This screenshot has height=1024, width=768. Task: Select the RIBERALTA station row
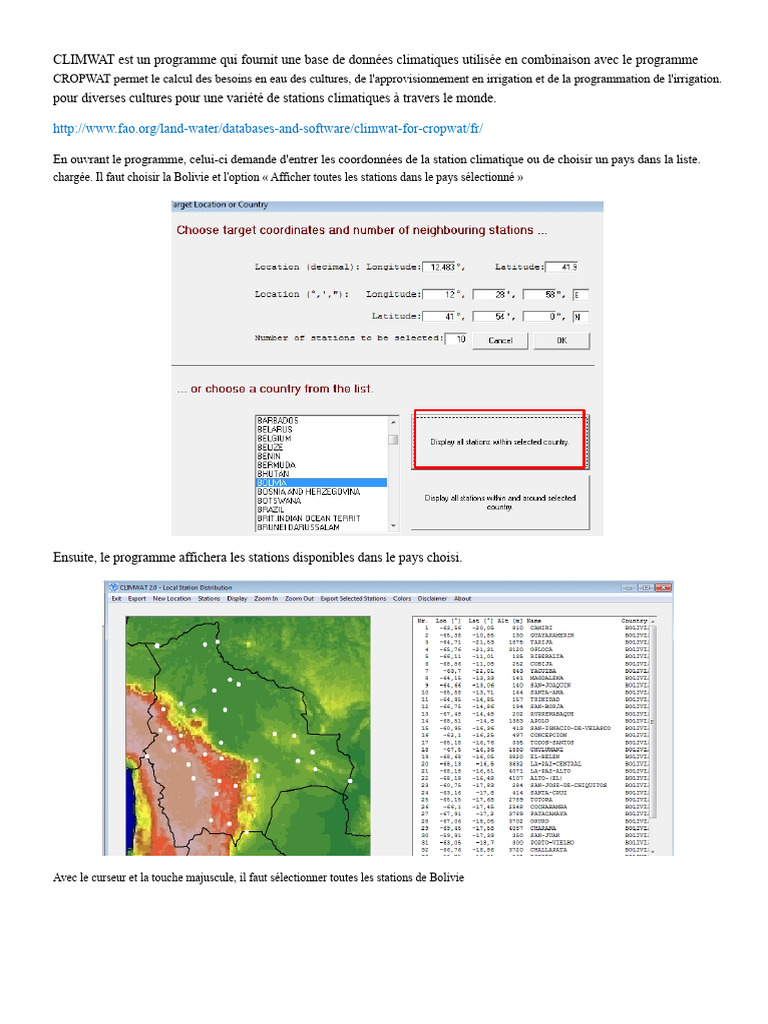[x=532, y=656]
